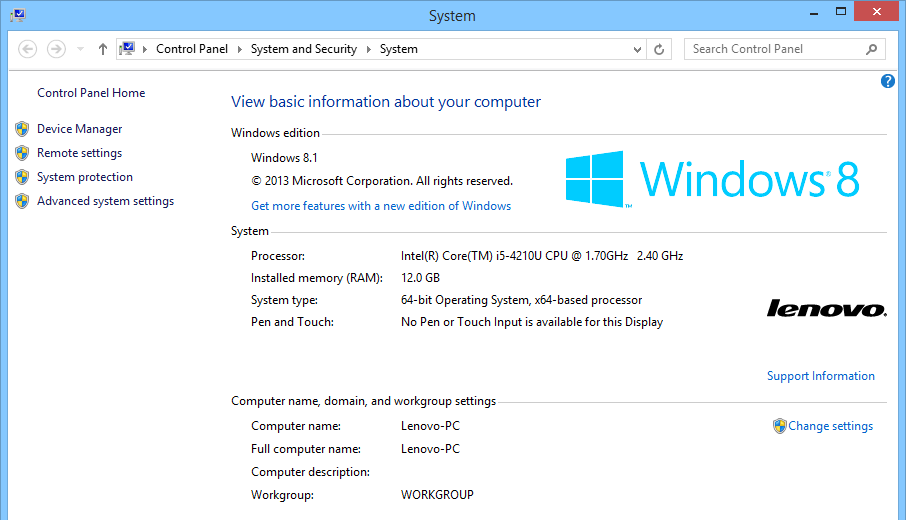Open Control Panel Home
Viewport: 906px width, 520px height.
pos(91,93)
